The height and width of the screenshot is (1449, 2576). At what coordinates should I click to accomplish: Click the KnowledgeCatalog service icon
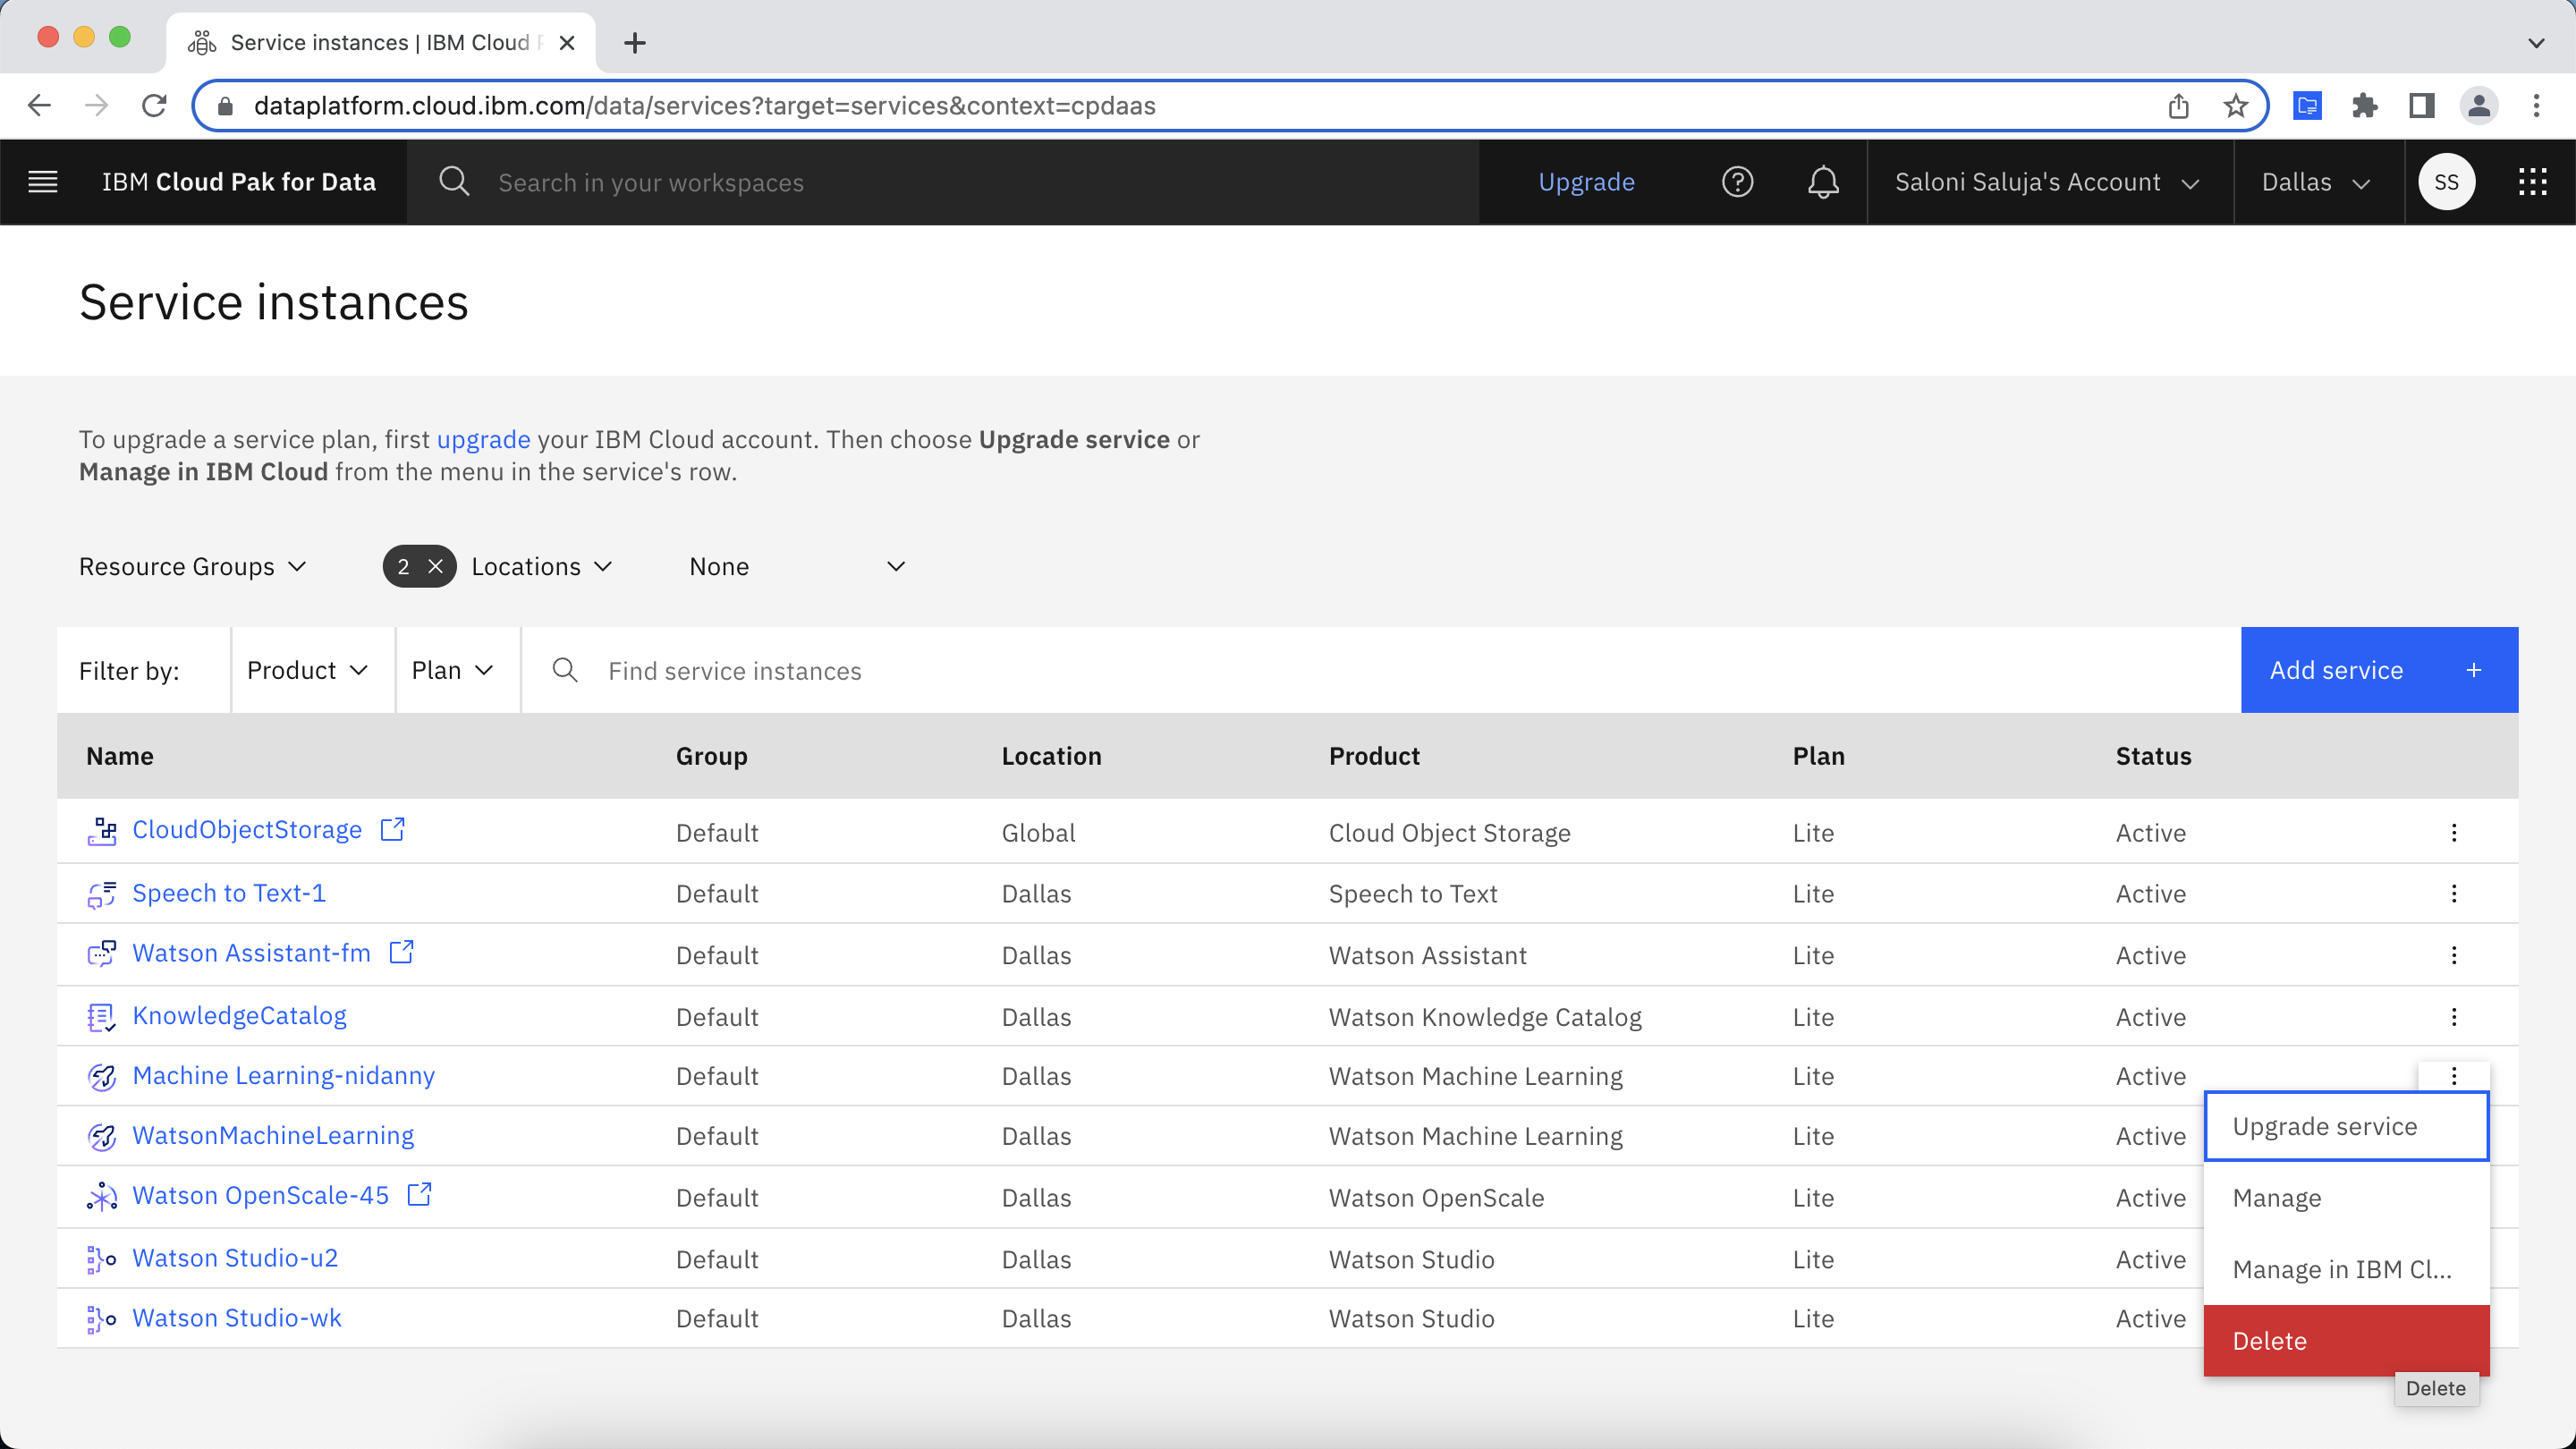[101, 1015]
